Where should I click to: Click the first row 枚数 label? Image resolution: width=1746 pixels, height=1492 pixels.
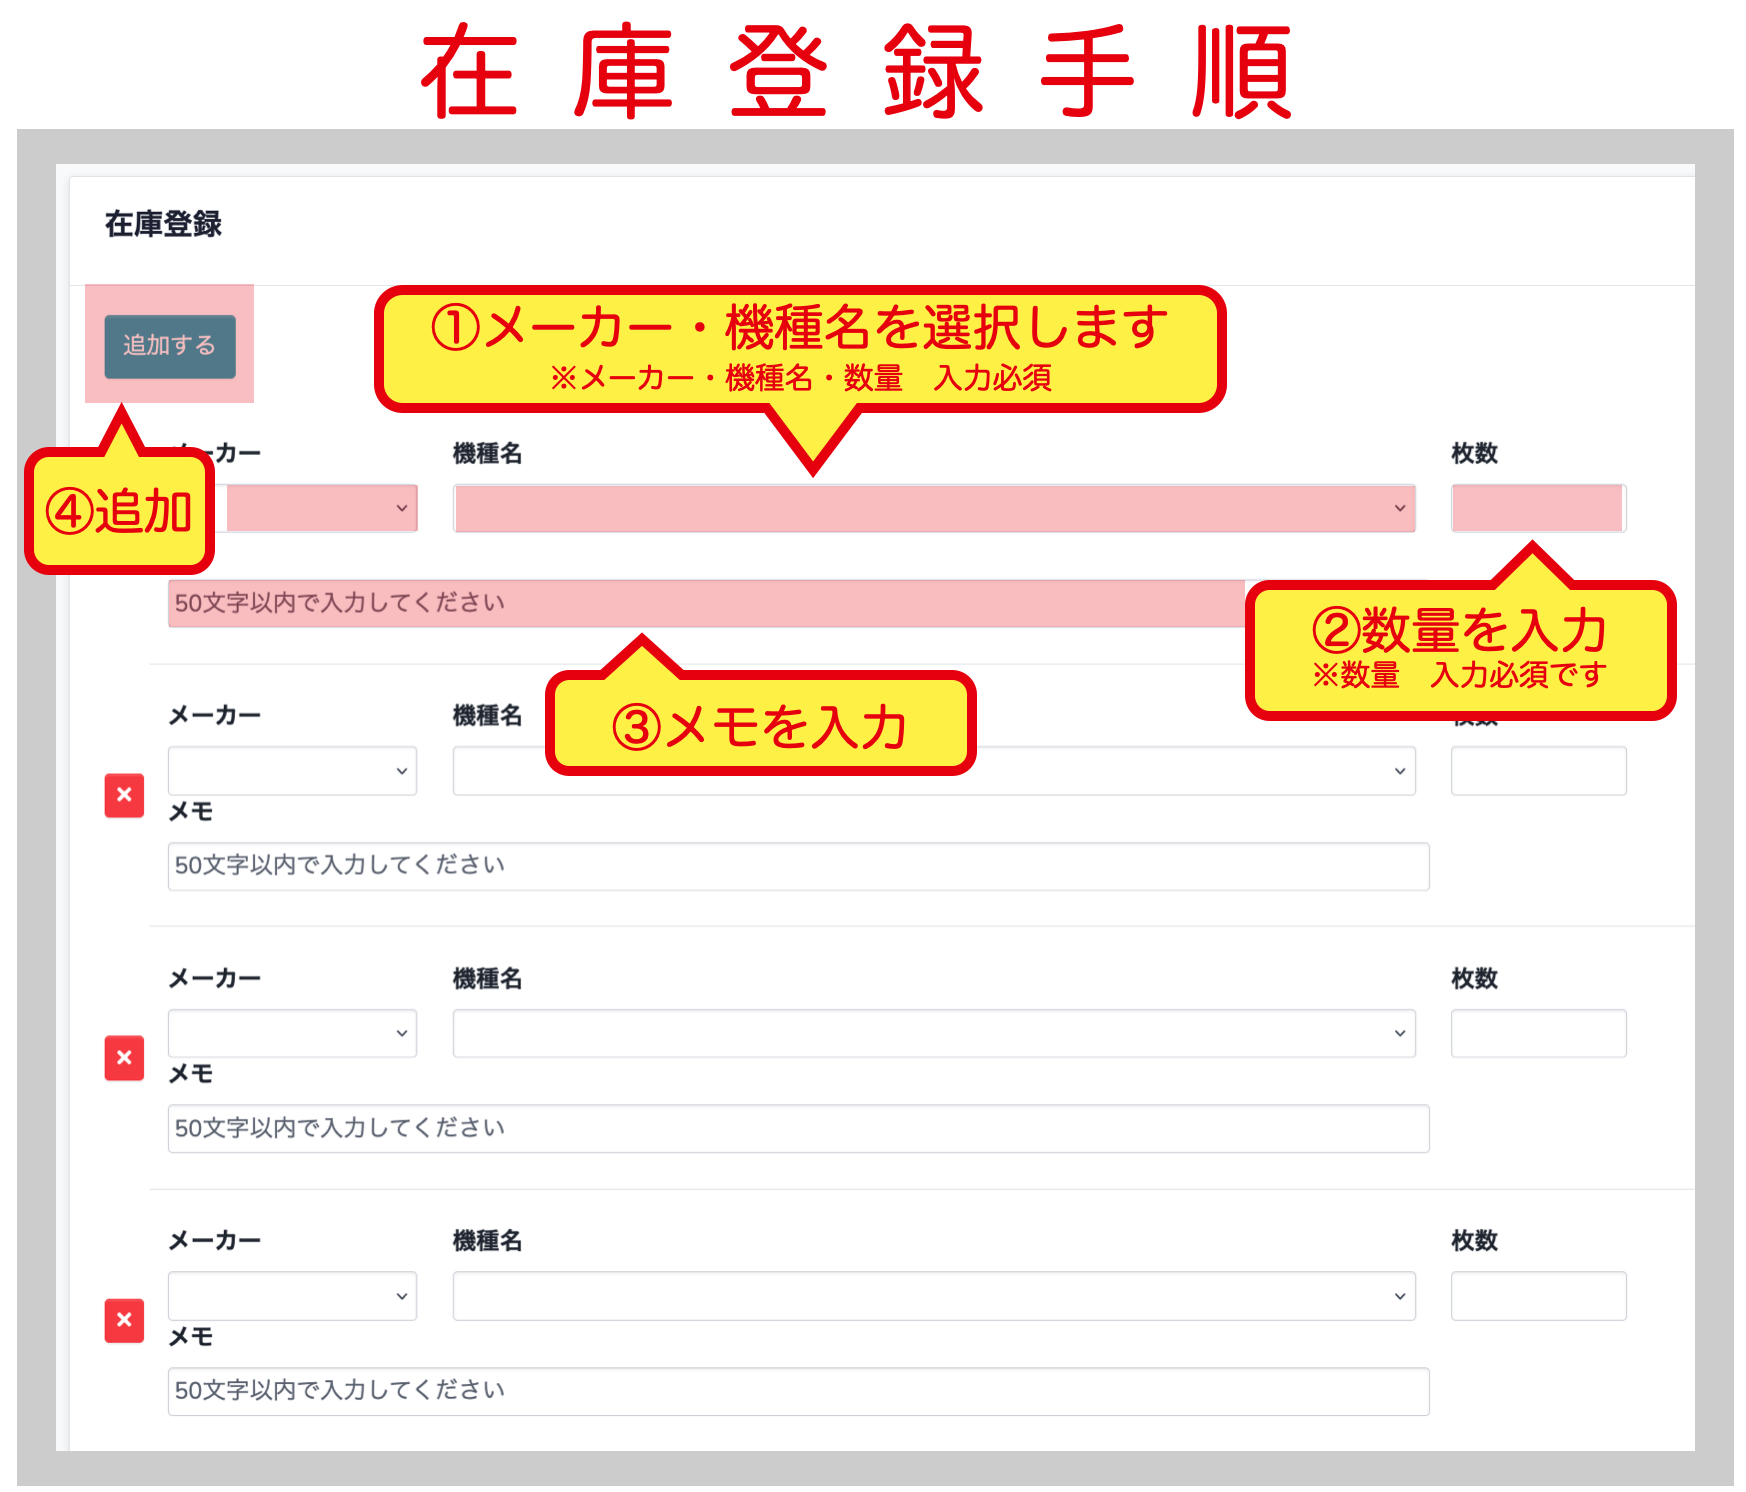1474,454
